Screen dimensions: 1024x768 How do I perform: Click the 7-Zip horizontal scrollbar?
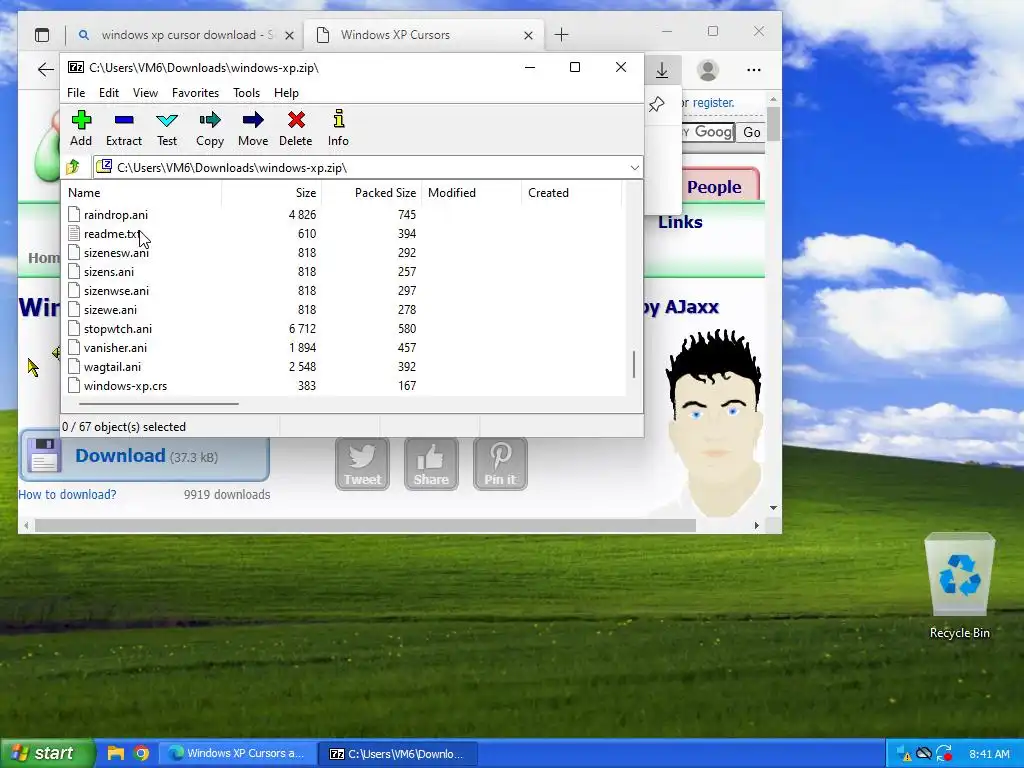[x=159, y=404]
